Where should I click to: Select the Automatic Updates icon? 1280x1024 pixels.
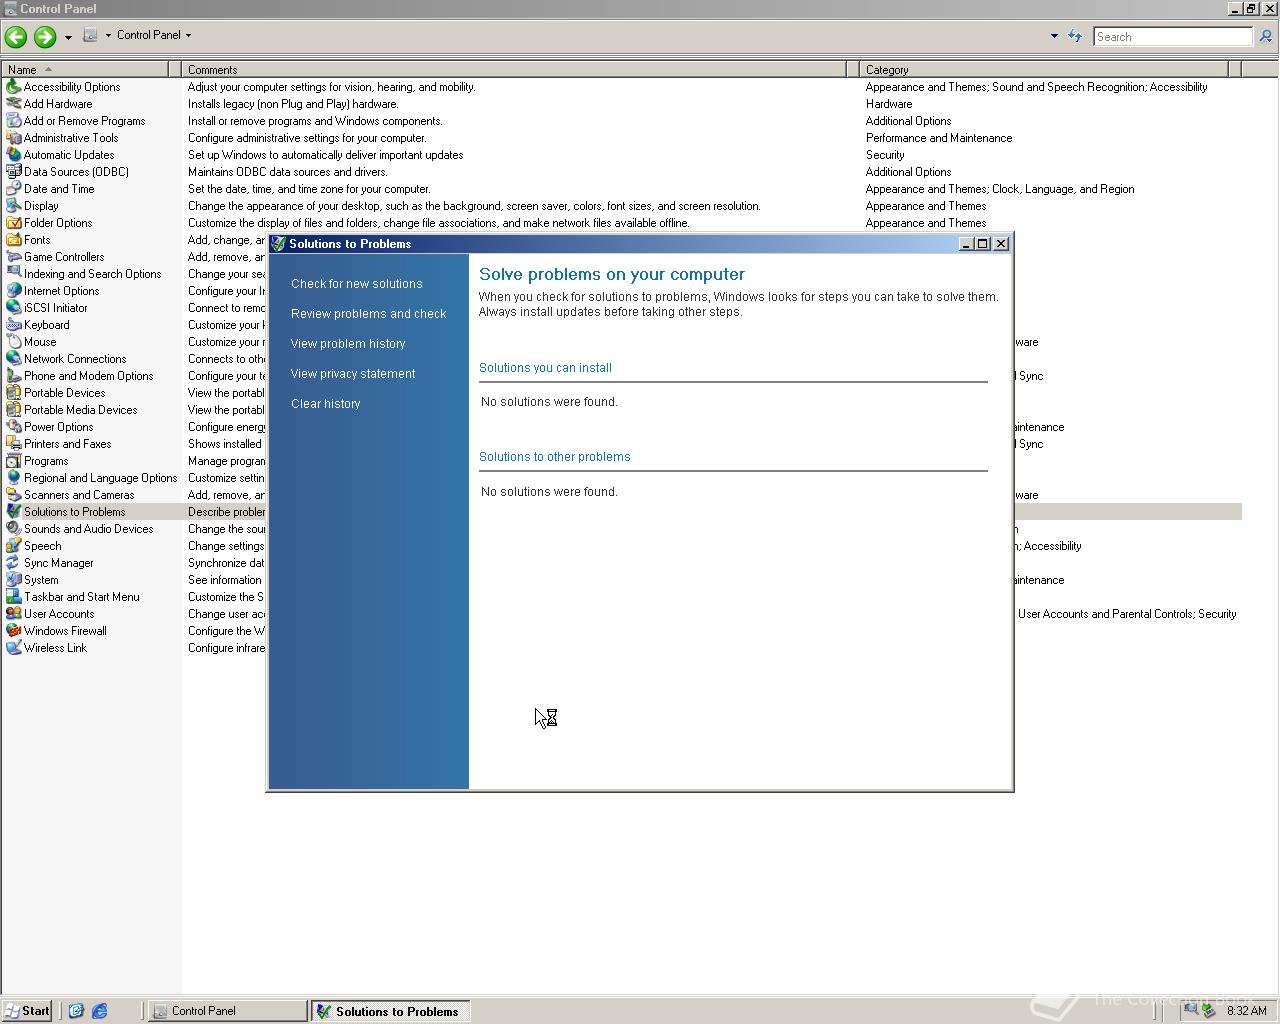tap(14, 155)
